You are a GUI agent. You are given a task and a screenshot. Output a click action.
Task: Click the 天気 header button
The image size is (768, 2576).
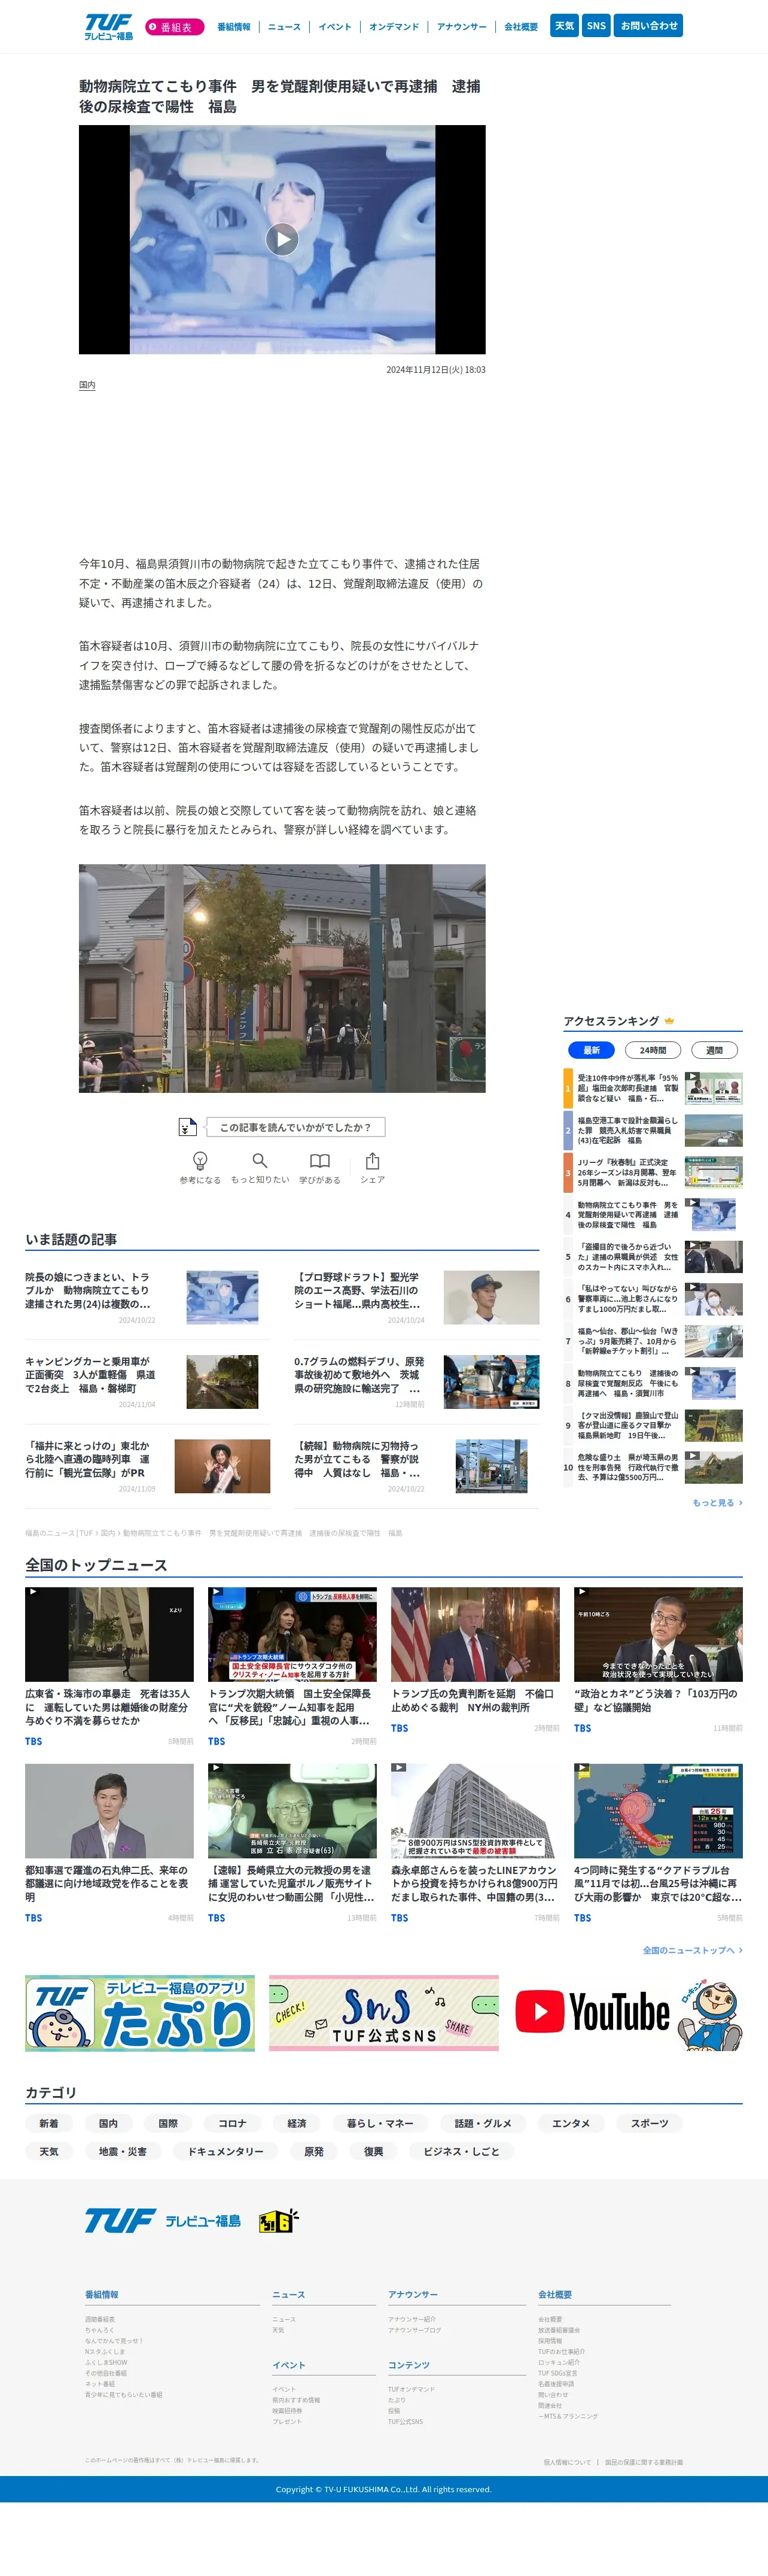pyautogui.click(x=565, y=26)
